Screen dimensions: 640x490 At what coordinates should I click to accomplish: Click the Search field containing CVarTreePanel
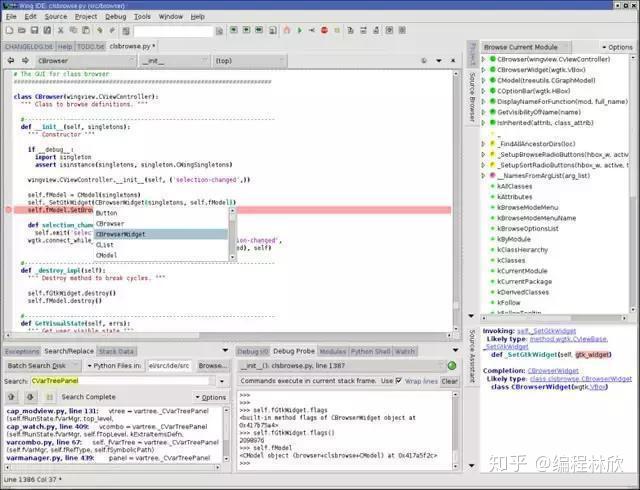[x=120, y=381]
